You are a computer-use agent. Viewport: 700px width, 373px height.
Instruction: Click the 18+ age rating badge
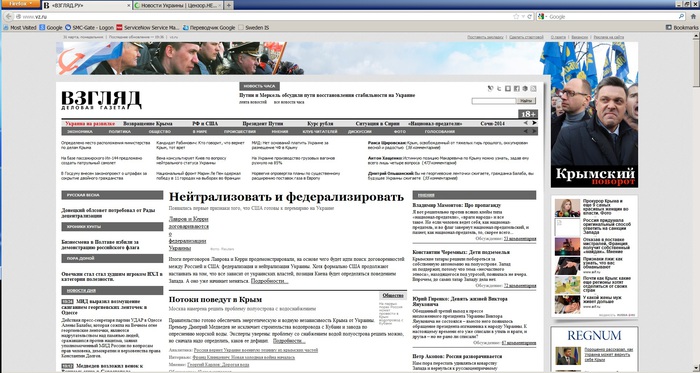528,114
